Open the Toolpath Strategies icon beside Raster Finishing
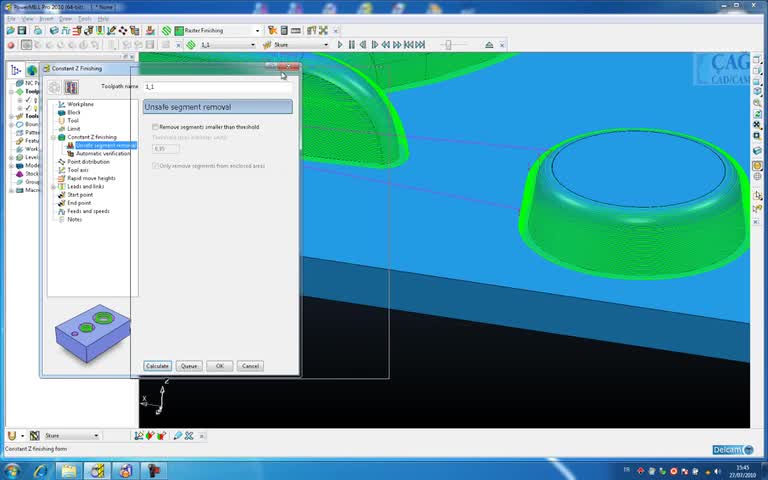This screenshot has width=768, height=480. point(167,30)
